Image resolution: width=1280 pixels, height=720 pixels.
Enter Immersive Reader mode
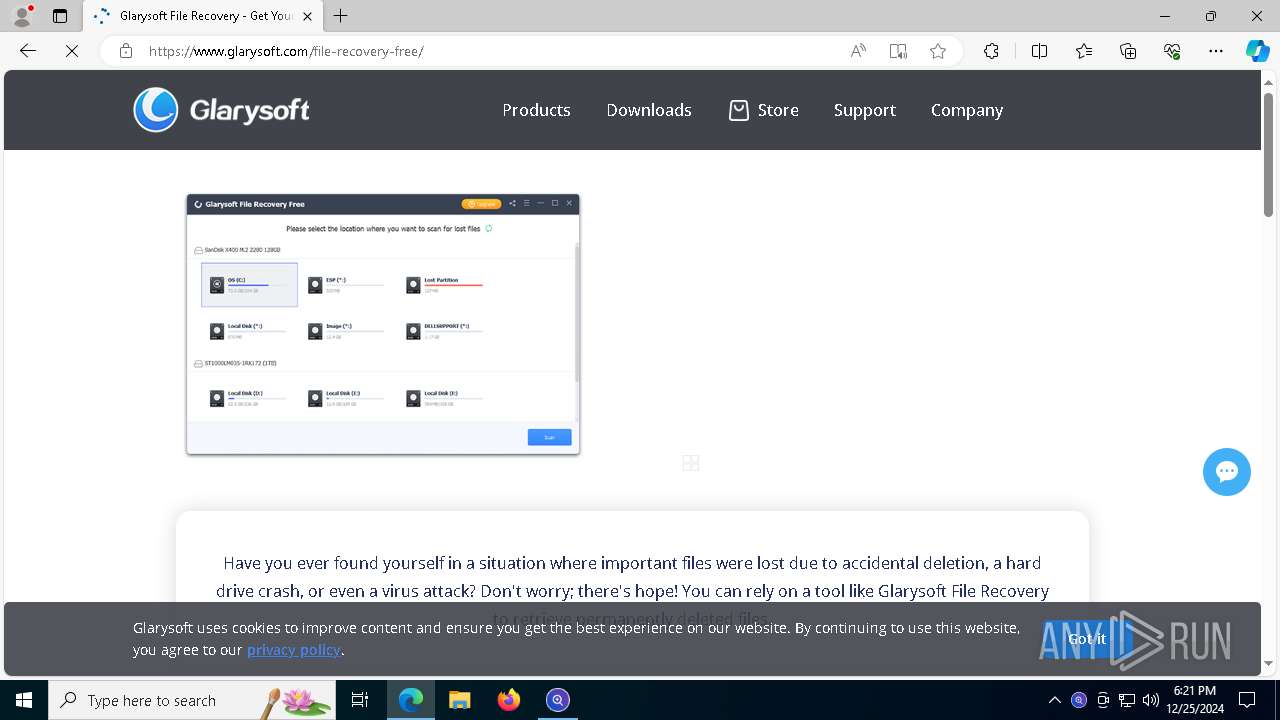[898, 51]
